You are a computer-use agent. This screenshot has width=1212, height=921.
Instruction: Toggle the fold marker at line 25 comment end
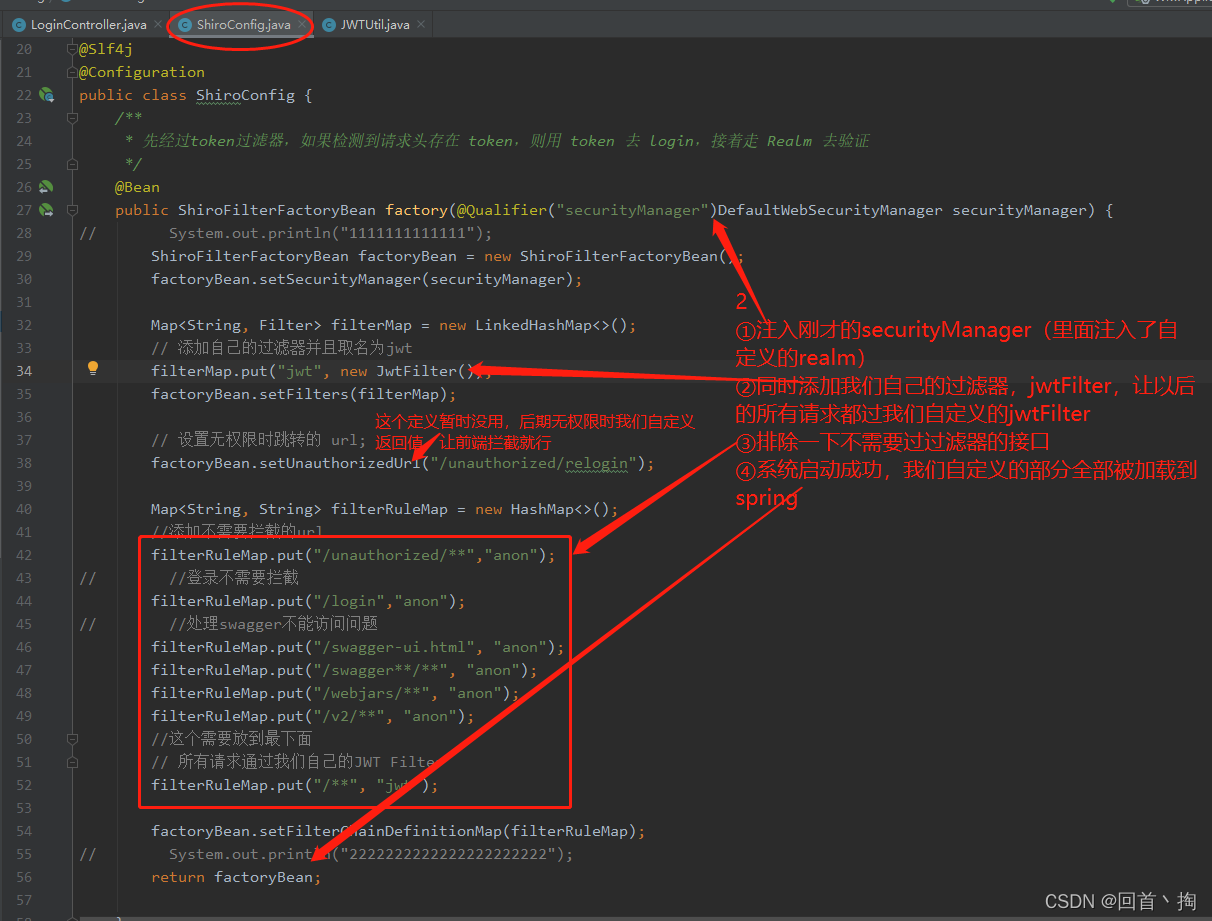coord(72,164)
